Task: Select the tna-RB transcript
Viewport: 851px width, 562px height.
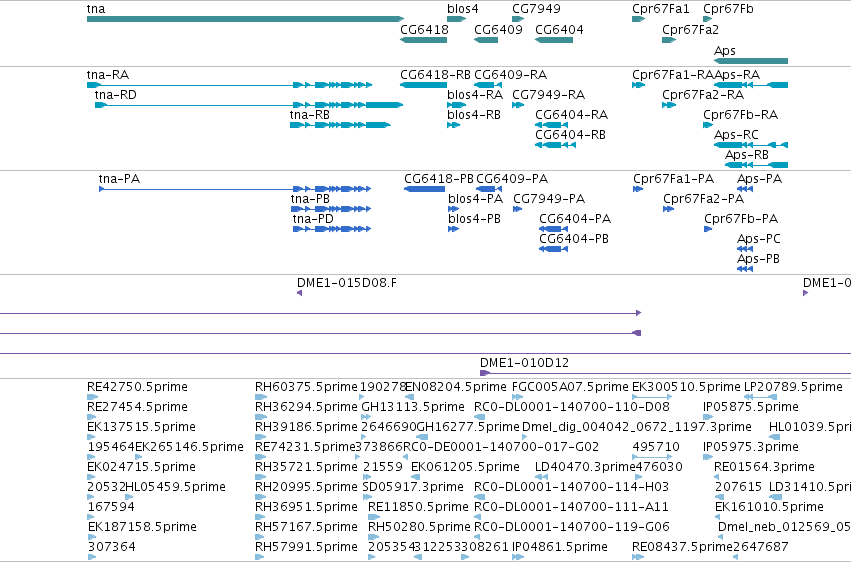Action: click(x=340, y=125)
